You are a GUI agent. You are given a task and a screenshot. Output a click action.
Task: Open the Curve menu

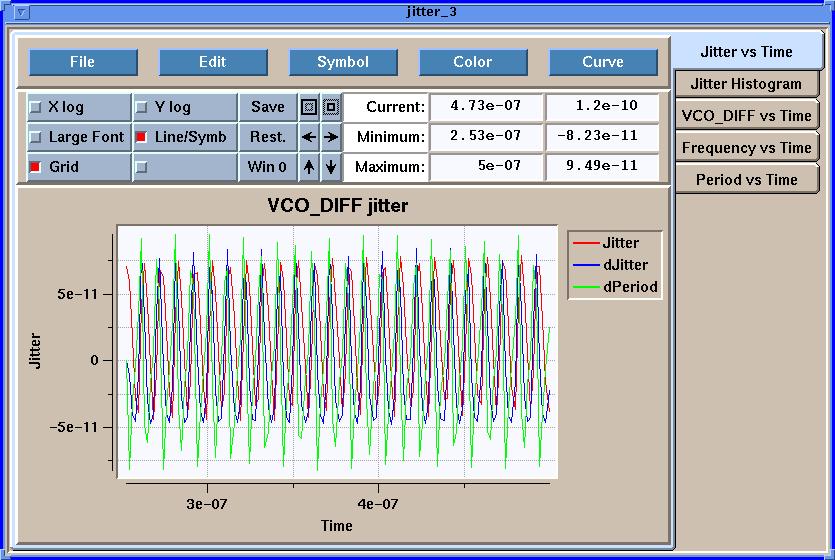603,62
